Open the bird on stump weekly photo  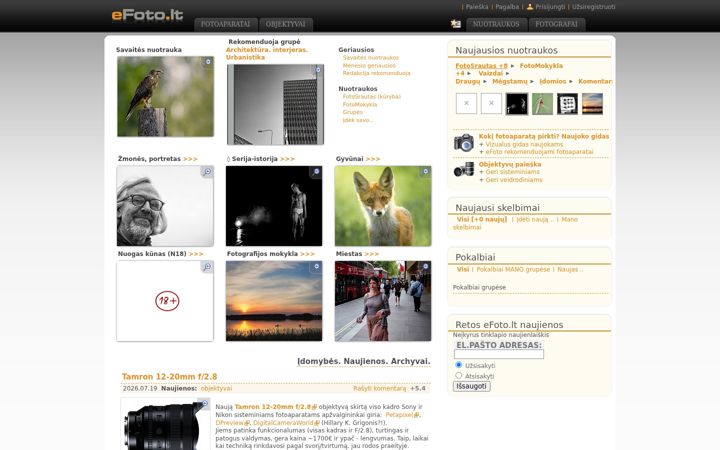pyautogui.click(x=165, y=96)
